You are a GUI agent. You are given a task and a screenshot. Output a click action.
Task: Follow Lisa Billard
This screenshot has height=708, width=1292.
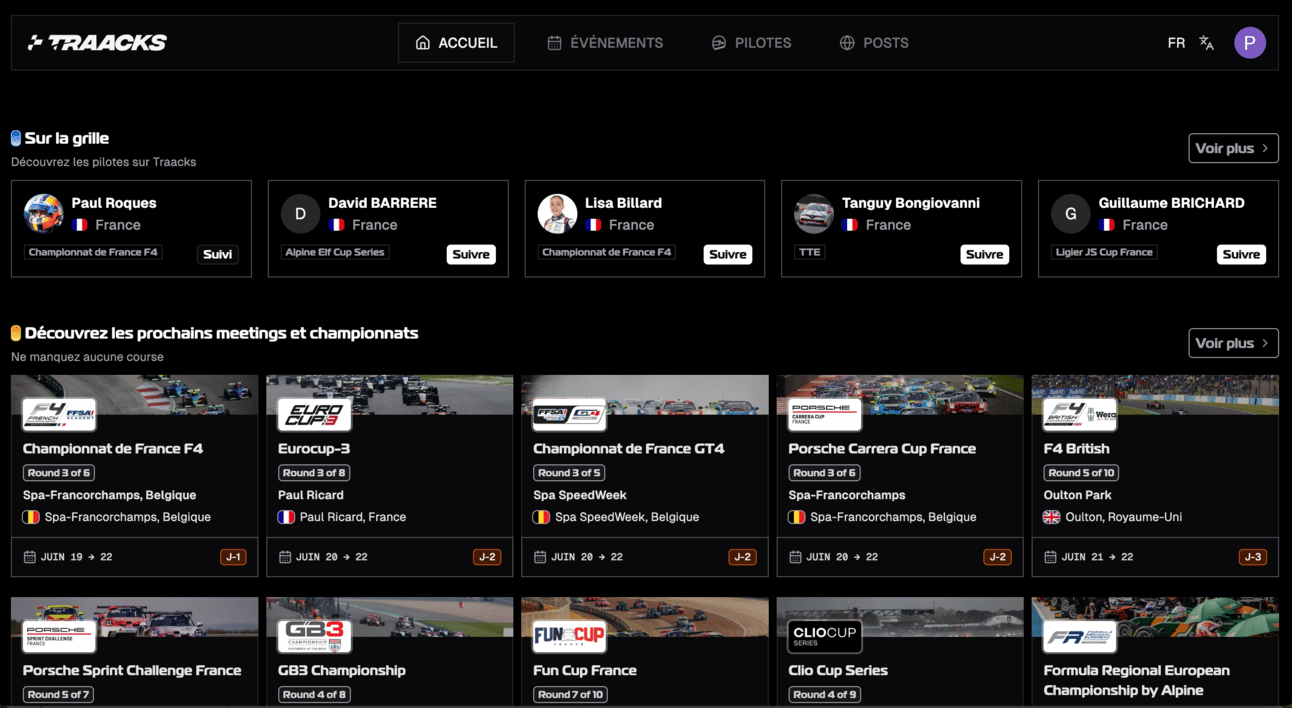coord(728,254)
